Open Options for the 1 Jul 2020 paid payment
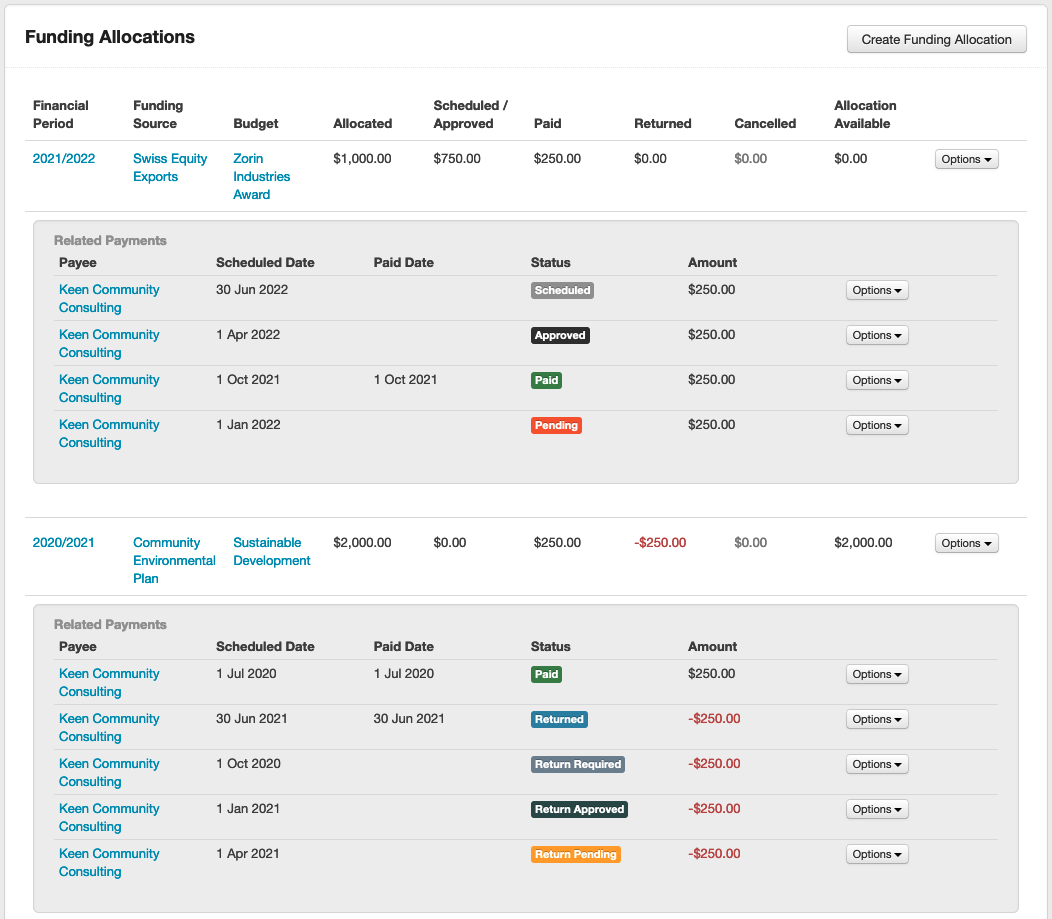Viewport: 1052px width, 919px height. tap(877, 674)
